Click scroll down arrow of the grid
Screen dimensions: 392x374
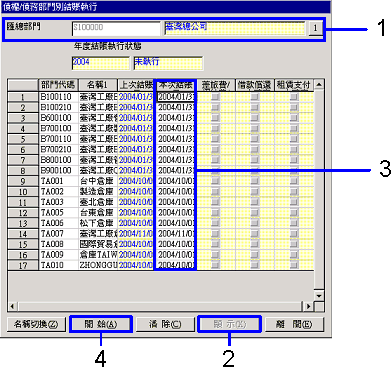[x=319, y=295]
